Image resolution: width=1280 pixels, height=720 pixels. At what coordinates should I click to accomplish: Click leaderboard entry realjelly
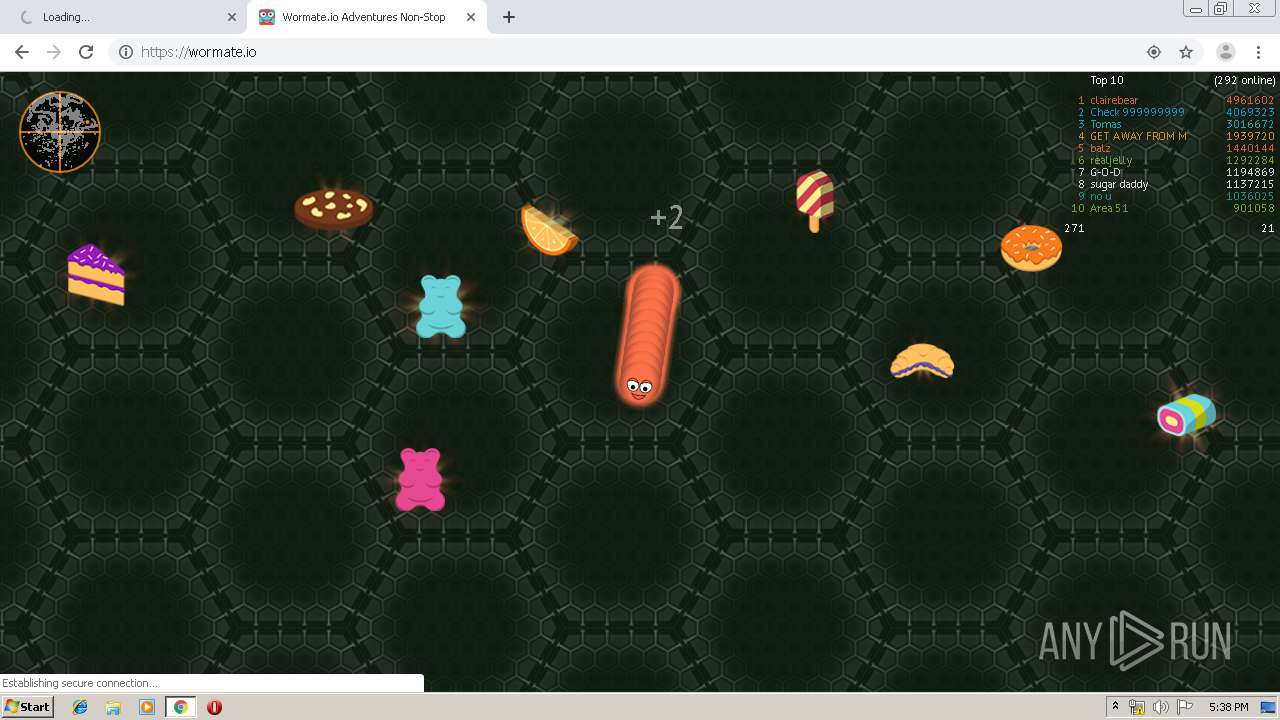[x=1111, y=160]
